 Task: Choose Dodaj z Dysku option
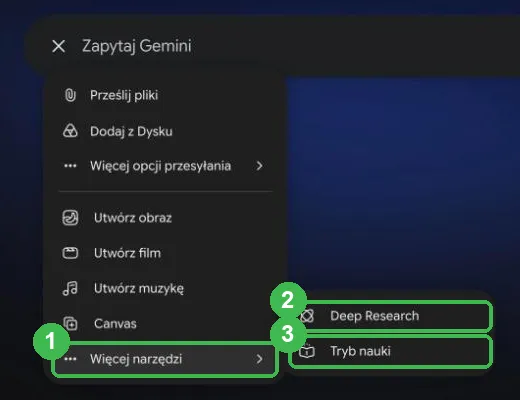[x=165, y=131]
